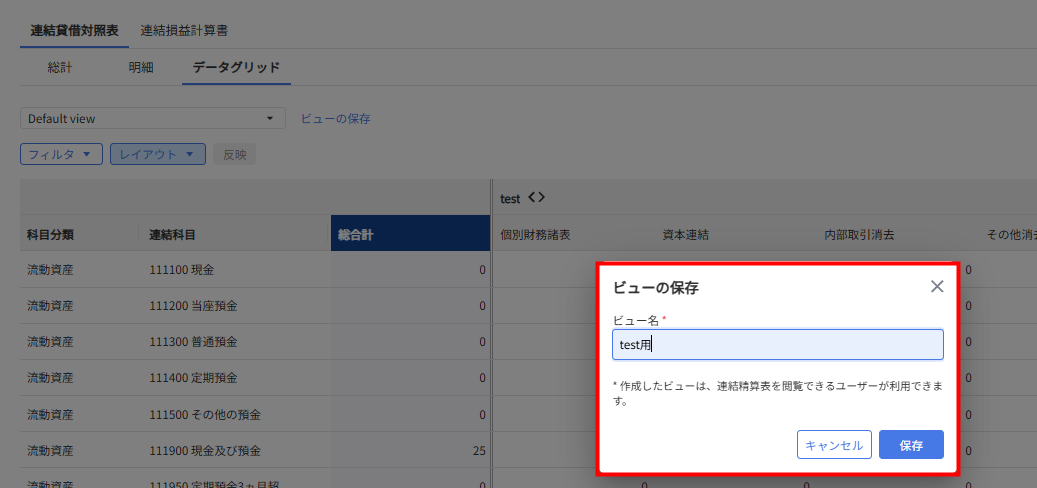Open the 明細 sub-tab
The image size is (1037, 488).
[x=141, y=68]
